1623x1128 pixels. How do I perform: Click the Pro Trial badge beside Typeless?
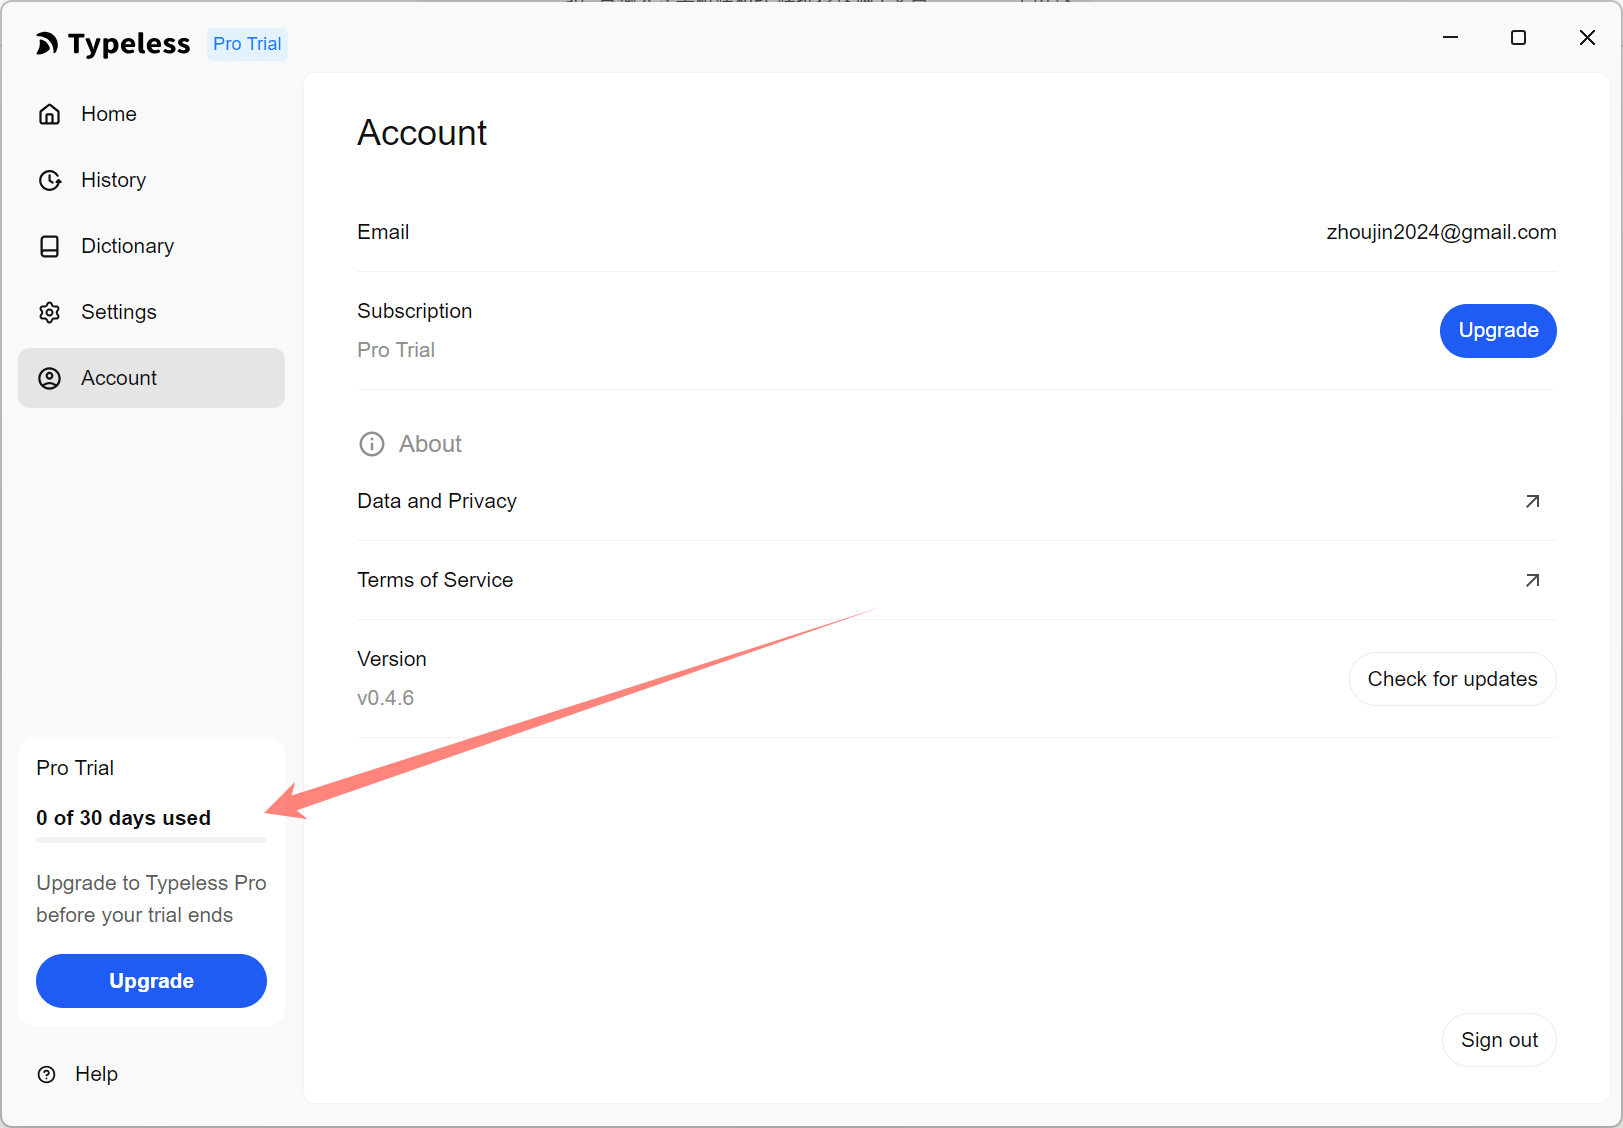point(247,44)
